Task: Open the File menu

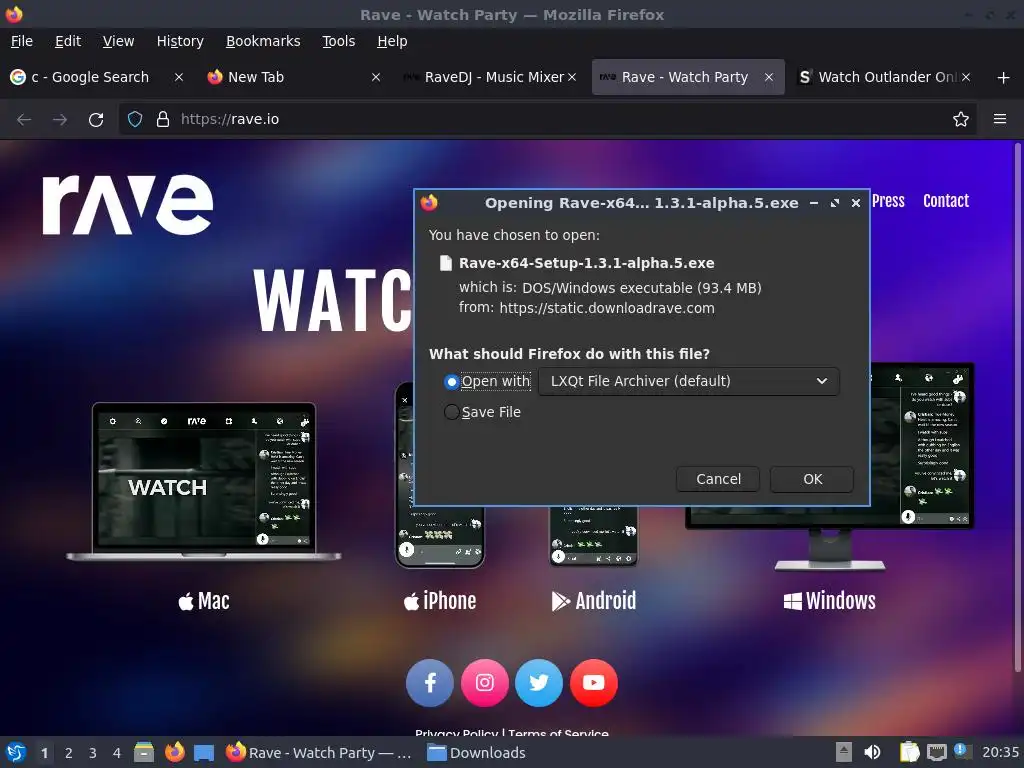Action: tap(22, 41)
